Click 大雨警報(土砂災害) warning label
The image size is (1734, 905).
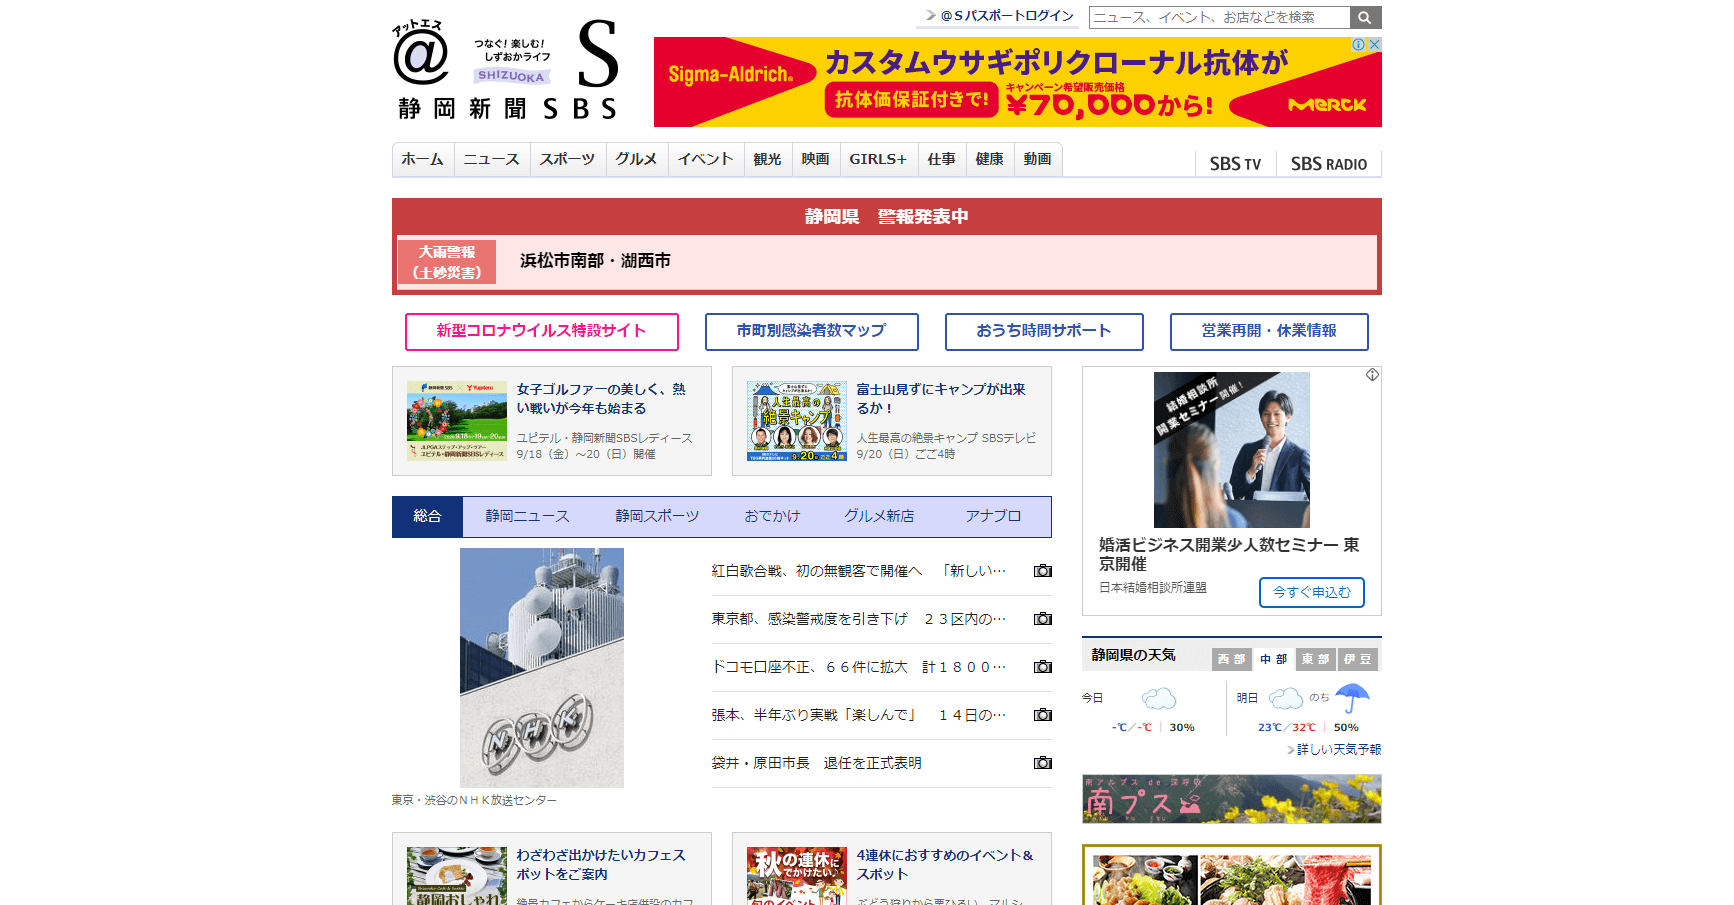447,261
